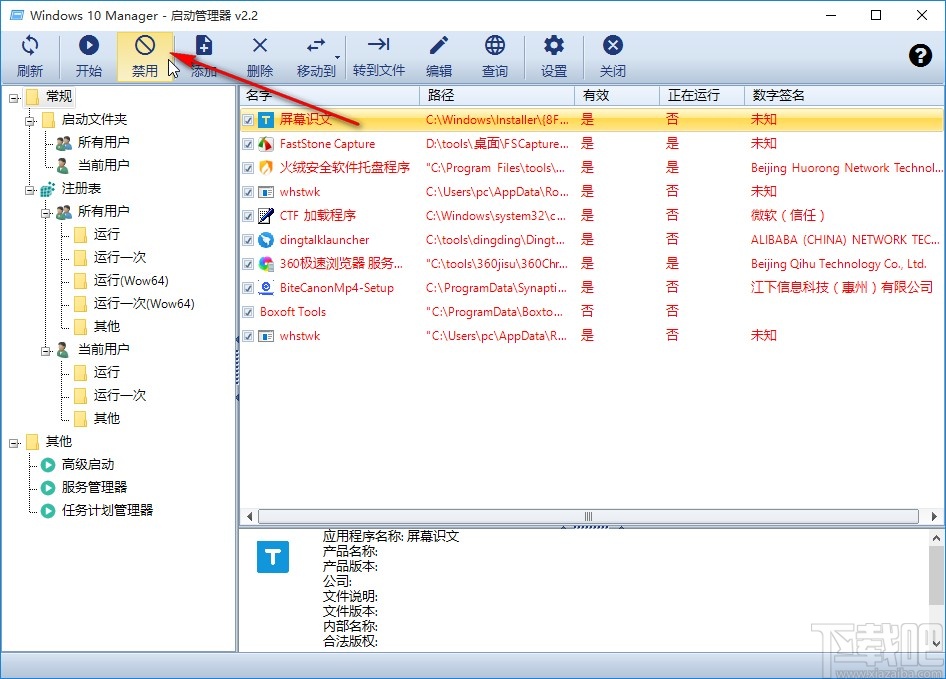This screenshot has width=946, height=679.
Task: Click the help question mark button
Action: 920,56
